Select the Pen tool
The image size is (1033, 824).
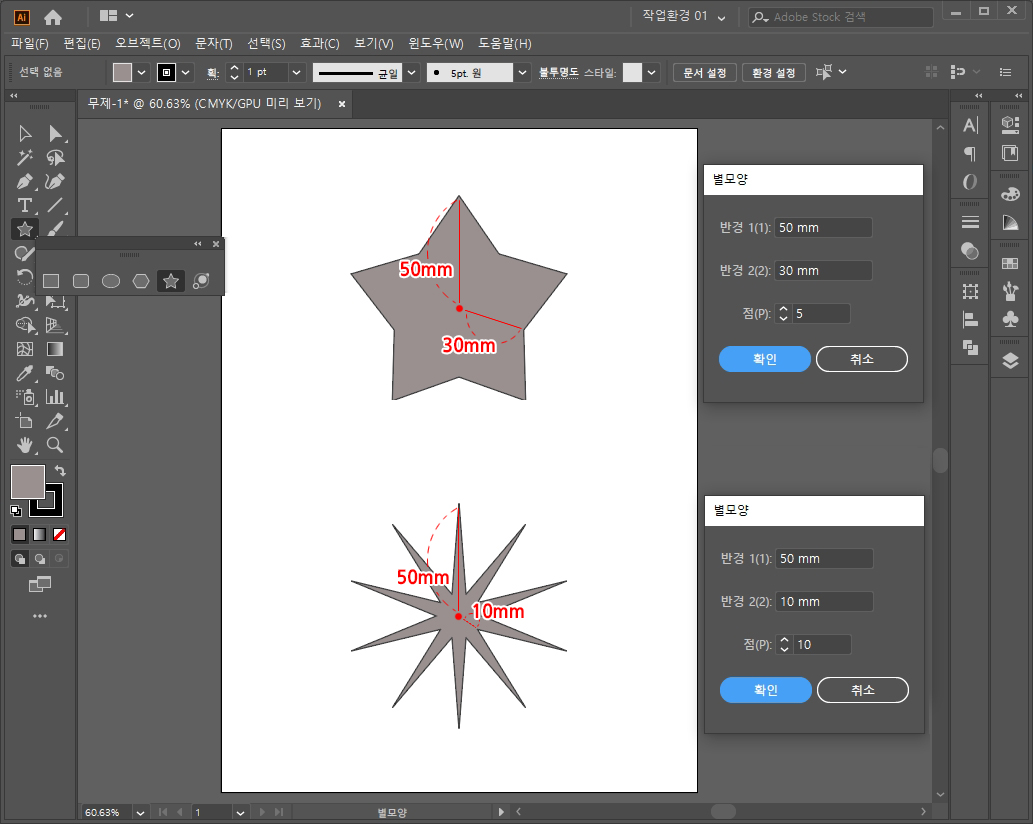[25, 181]
